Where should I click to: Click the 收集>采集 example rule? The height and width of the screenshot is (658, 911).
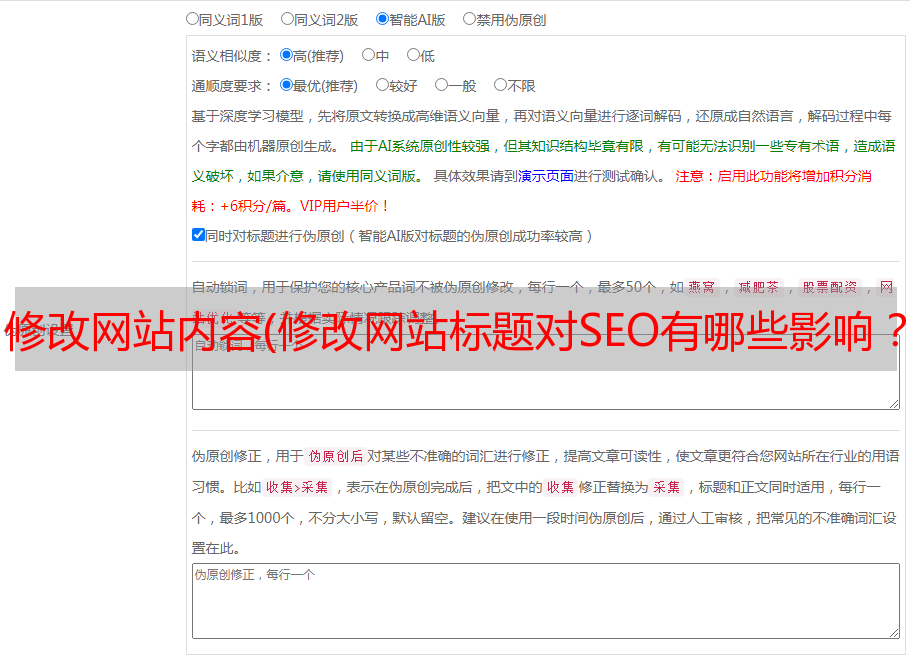coord(297,487)
